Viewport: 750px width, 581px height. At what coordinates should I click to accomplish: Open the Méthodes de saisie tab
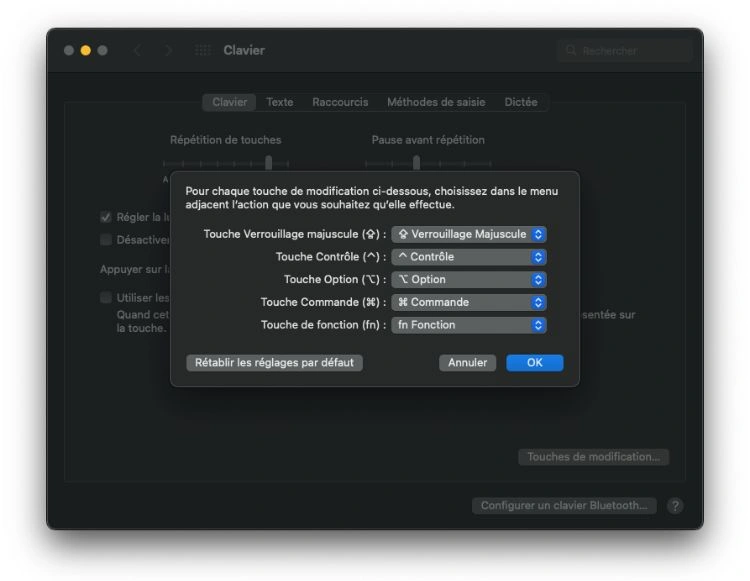tap(436, 102)
